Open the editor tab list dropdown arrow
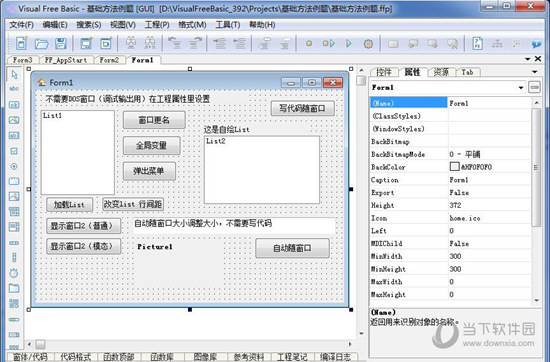The height and width of the screenshot is (362, 550). [x=528, y=59]
